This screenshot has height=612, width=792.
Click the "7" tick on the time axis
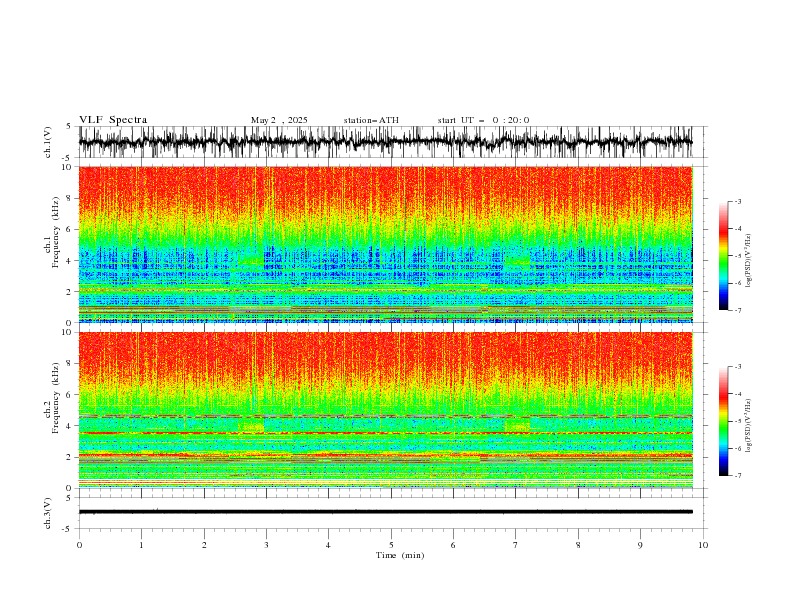516,545
